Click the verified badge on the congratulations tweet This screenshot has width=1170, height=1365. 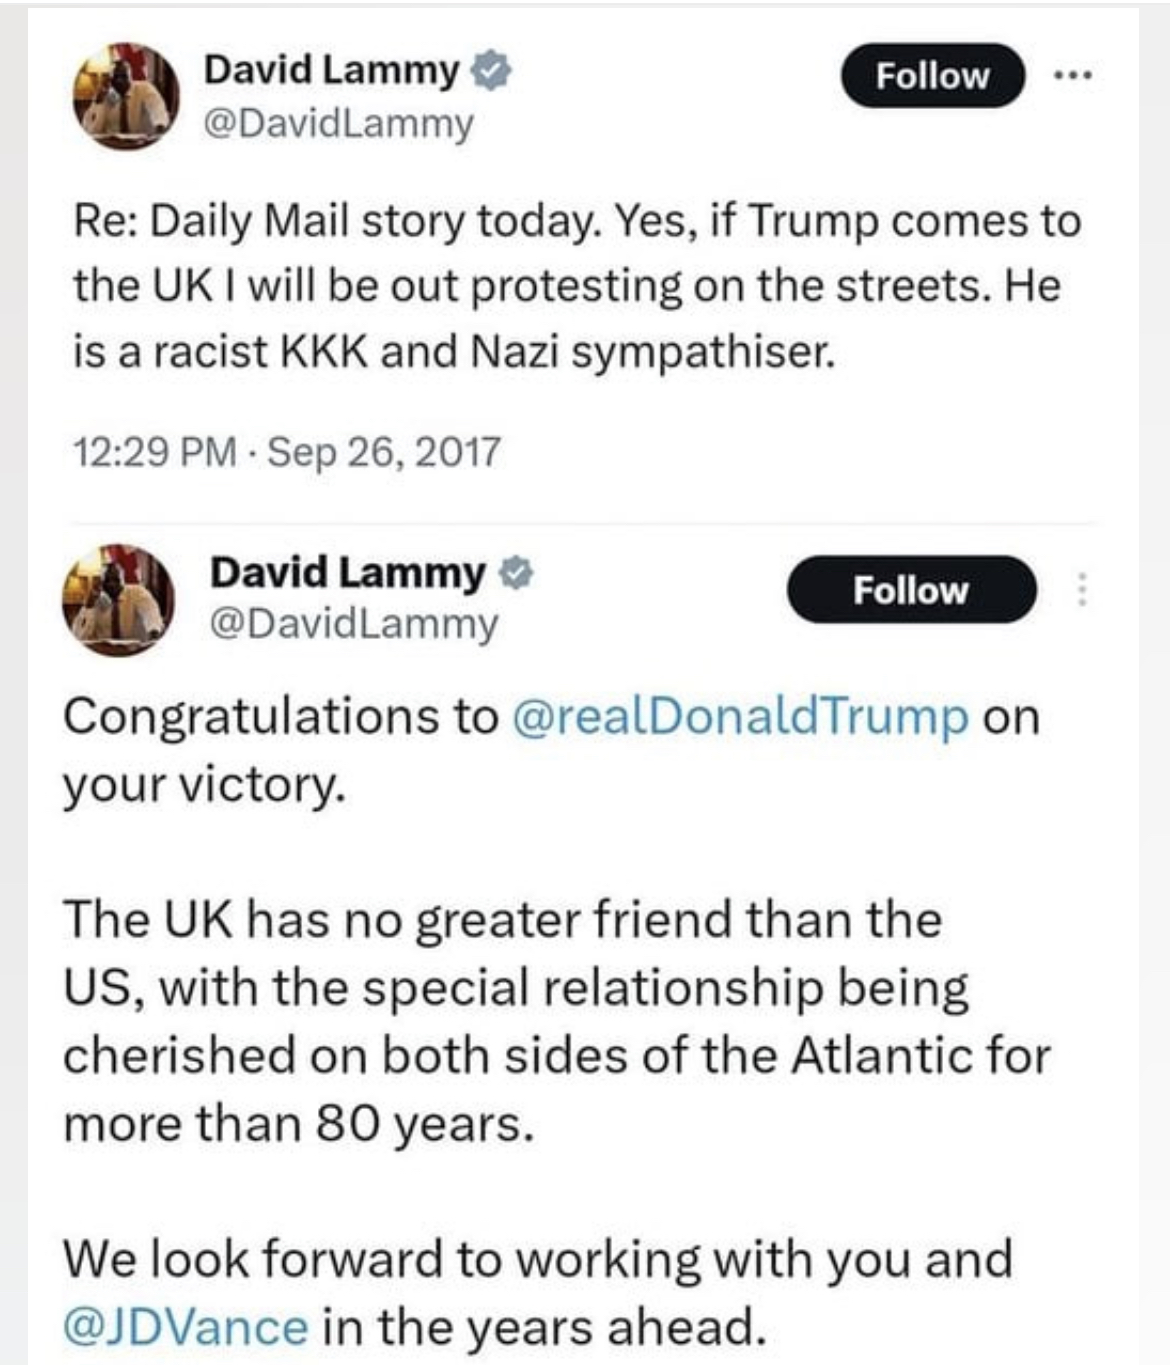tap(517, 573)
